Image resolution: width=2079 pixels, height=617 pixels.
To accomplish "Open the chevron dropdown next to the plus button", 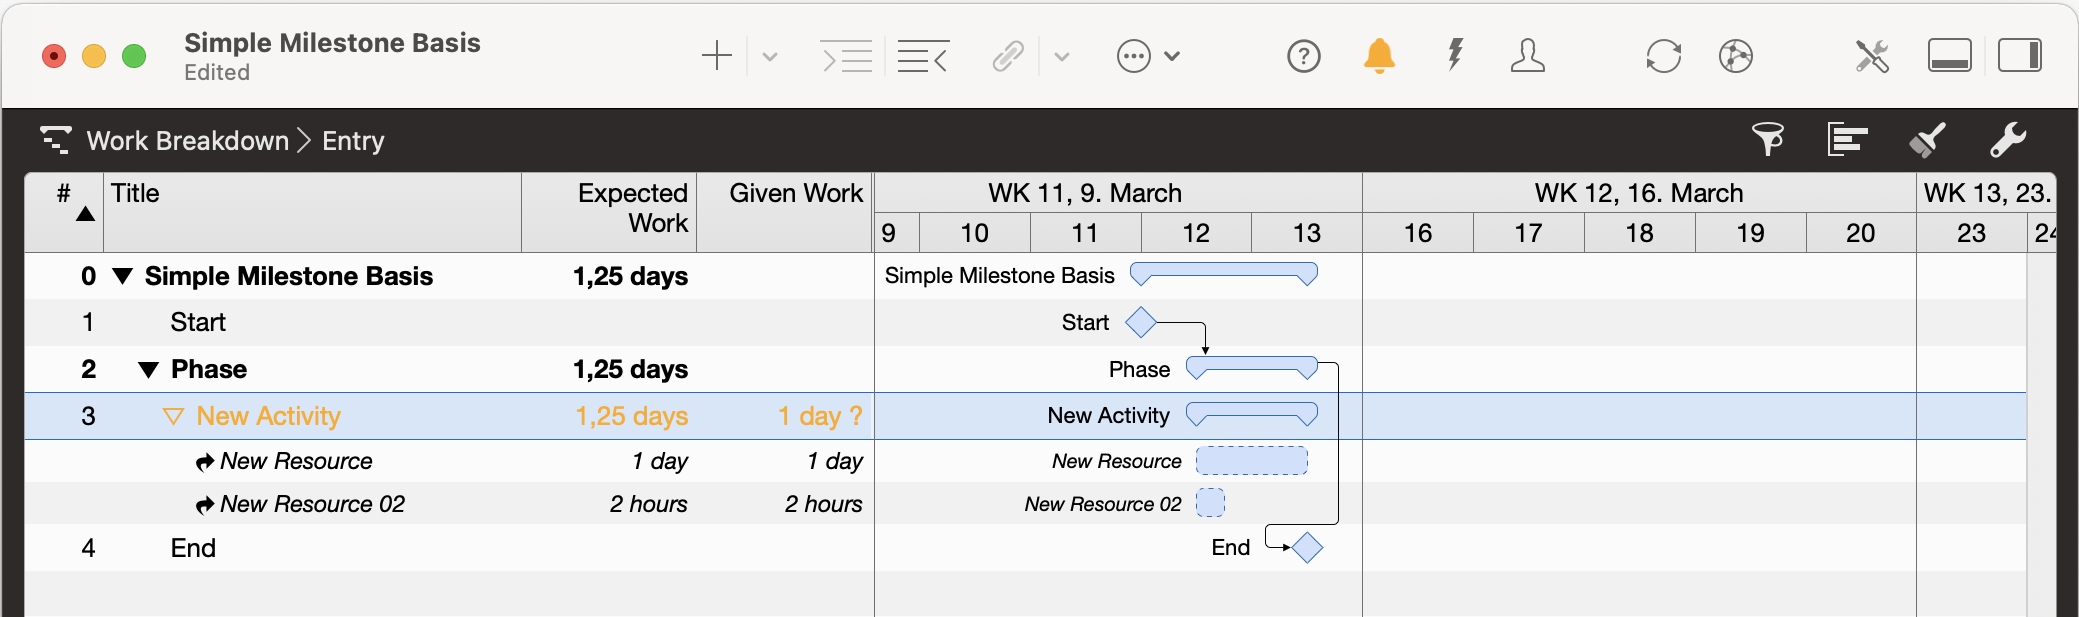I will [x=768, y=56].
